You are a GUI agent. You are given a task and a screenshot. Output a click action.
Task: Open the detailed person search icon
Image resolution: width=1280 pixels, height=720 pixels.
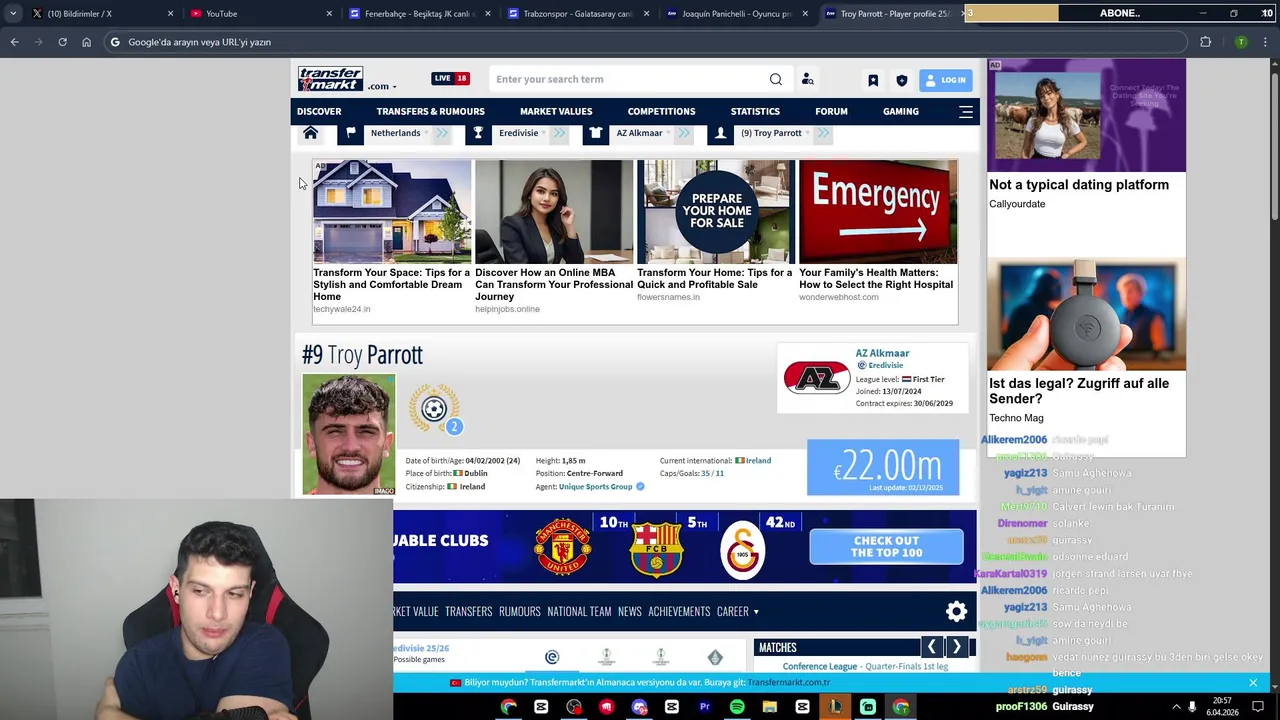coord(807,79)
